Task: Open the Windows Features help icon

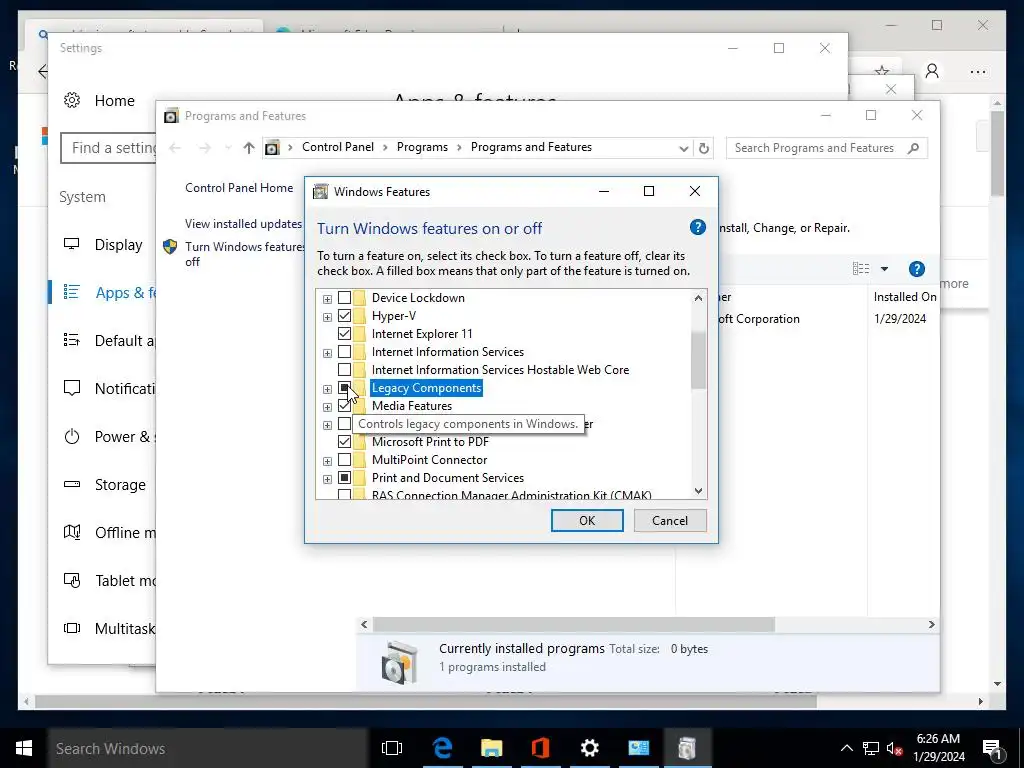Action: 697,227
